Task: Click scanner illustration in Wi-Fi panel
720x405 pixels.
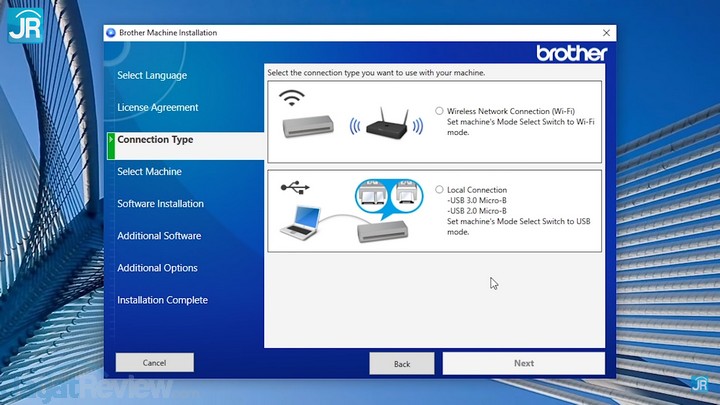Action: (x=308, y=126)
